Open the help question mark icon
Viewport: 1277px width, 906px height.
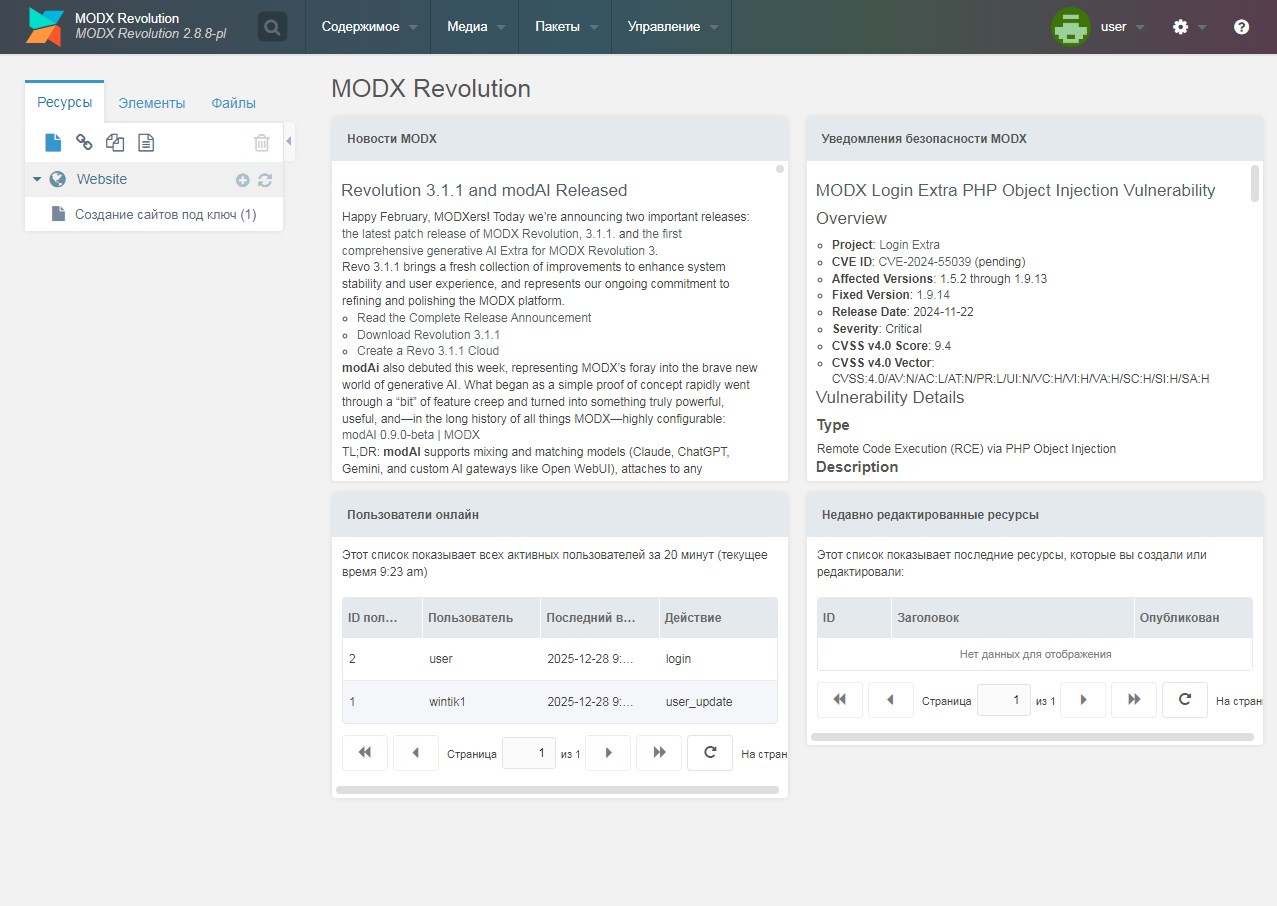pos(1241,27)
